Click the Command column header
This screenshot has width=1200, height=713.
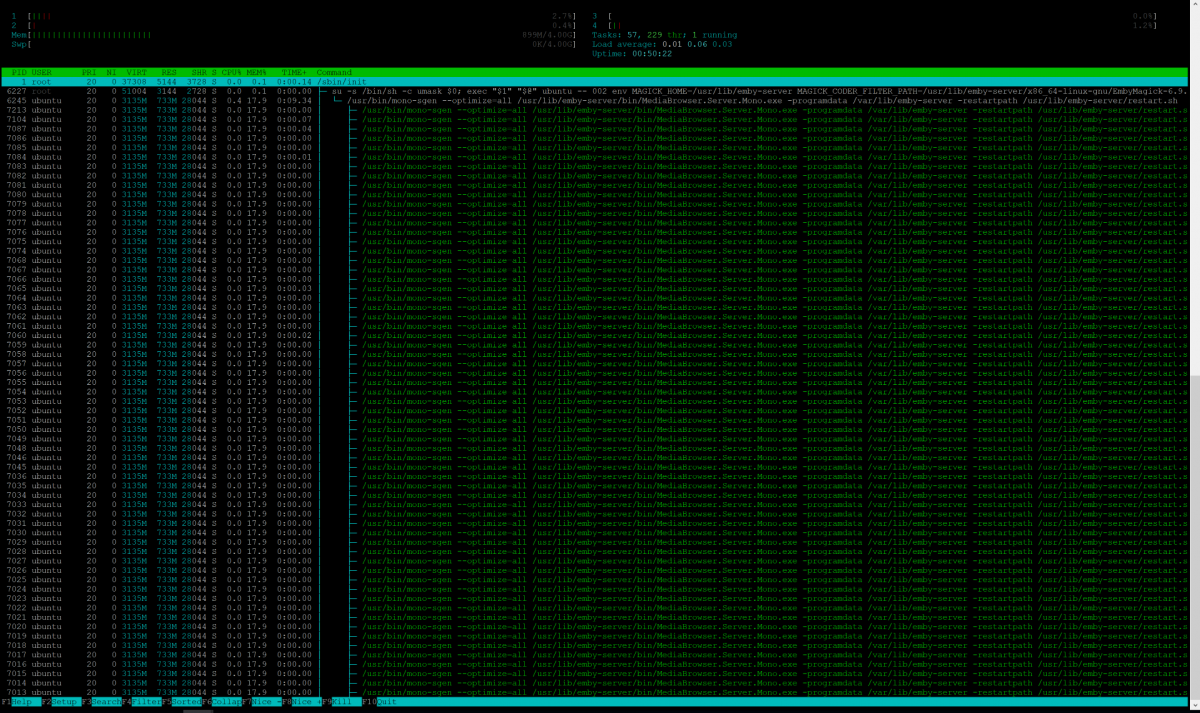point(335,73)
